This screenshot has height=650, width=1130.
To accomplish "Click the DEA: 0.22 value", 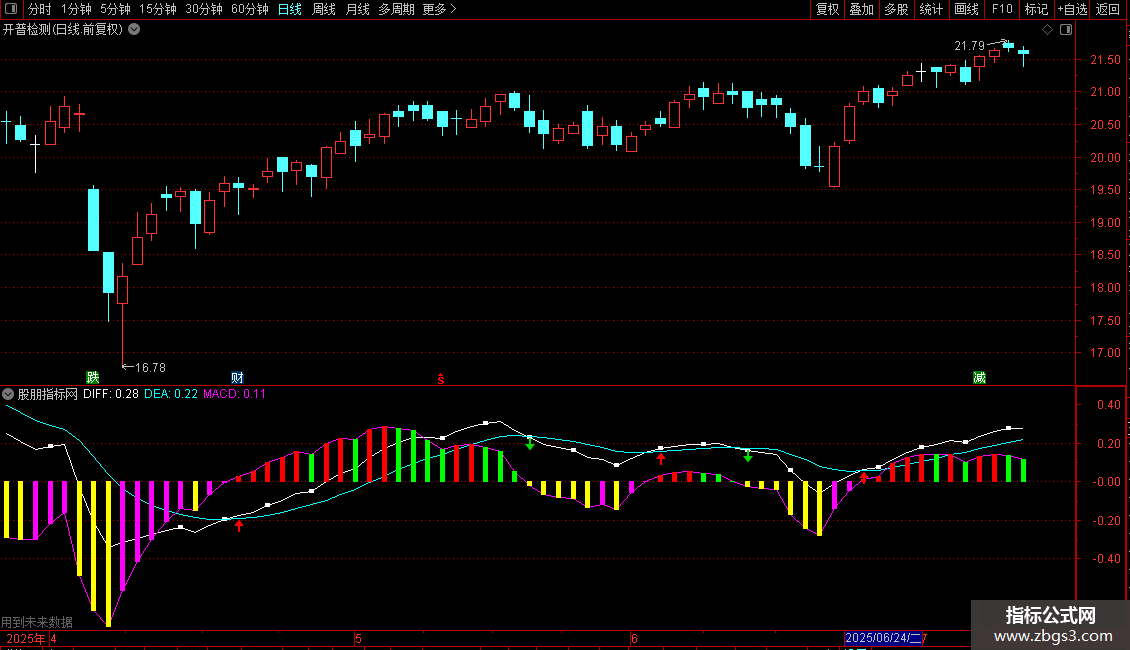I will coord(171,394).
